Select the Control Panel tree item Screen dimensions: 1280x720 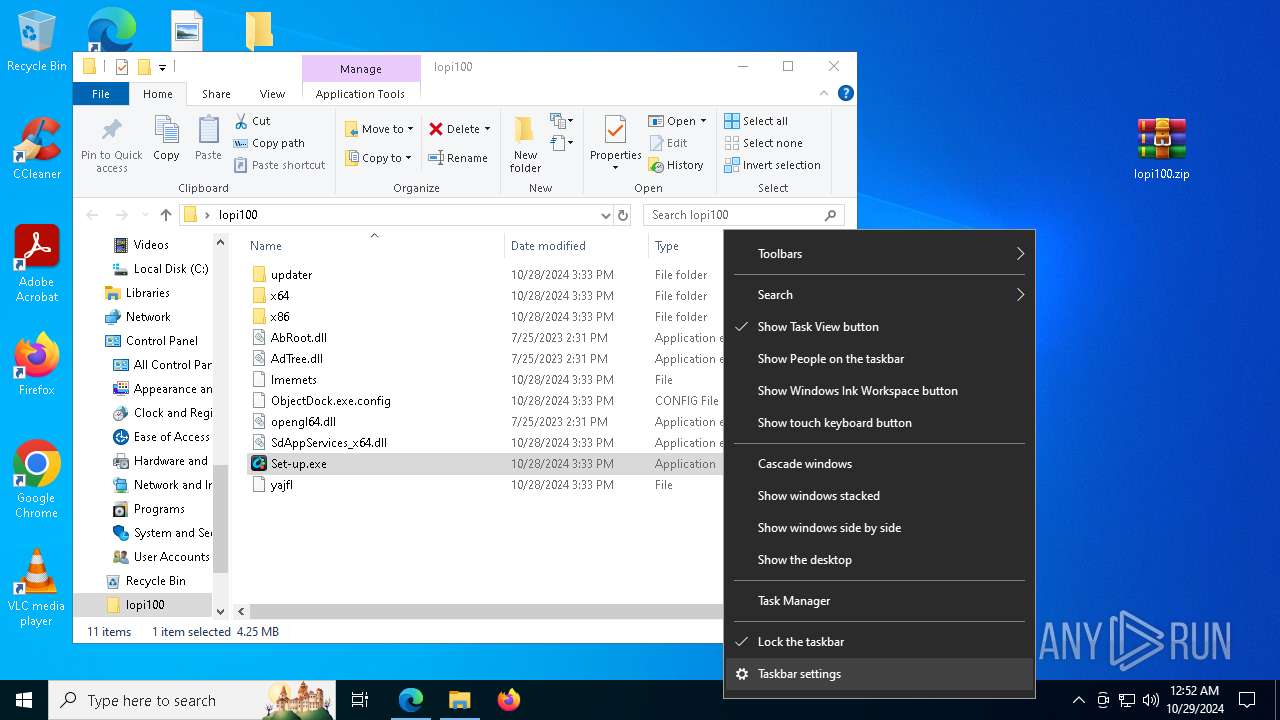click(x=161, y=341)
